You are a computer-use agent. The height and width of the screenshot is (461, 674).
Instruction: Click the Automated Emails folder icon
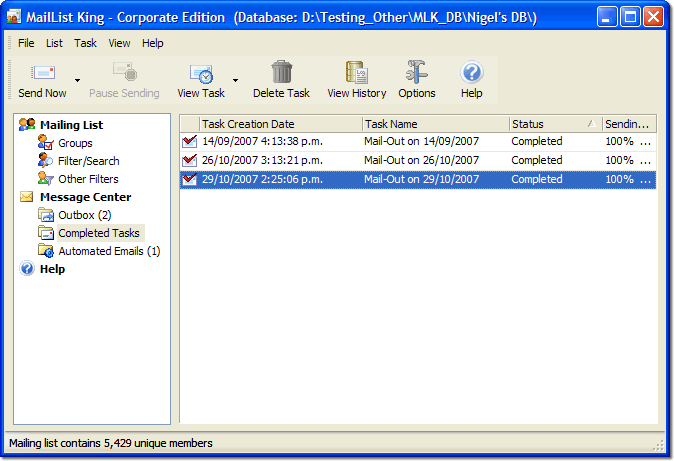[x=46, y=250]
